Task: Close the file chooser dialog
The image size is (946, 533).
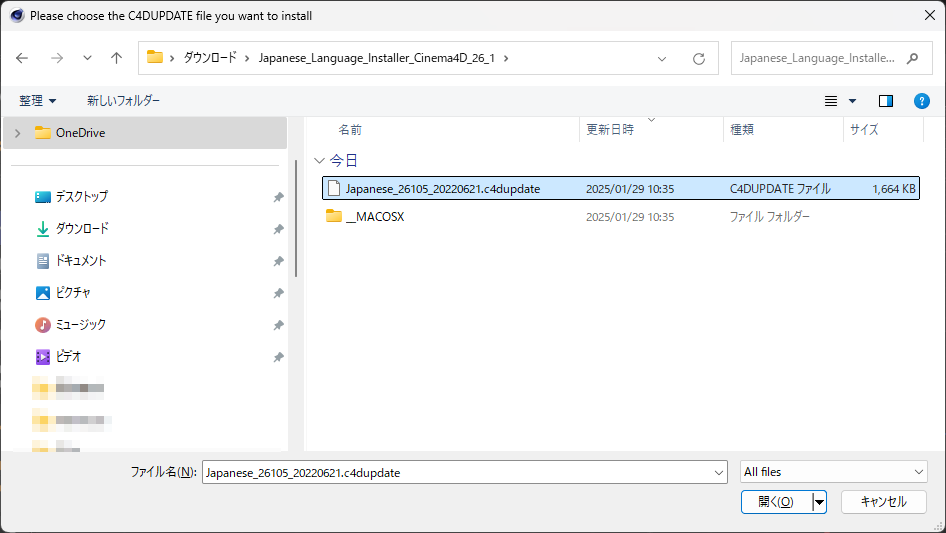Action: tap(930, 16)
